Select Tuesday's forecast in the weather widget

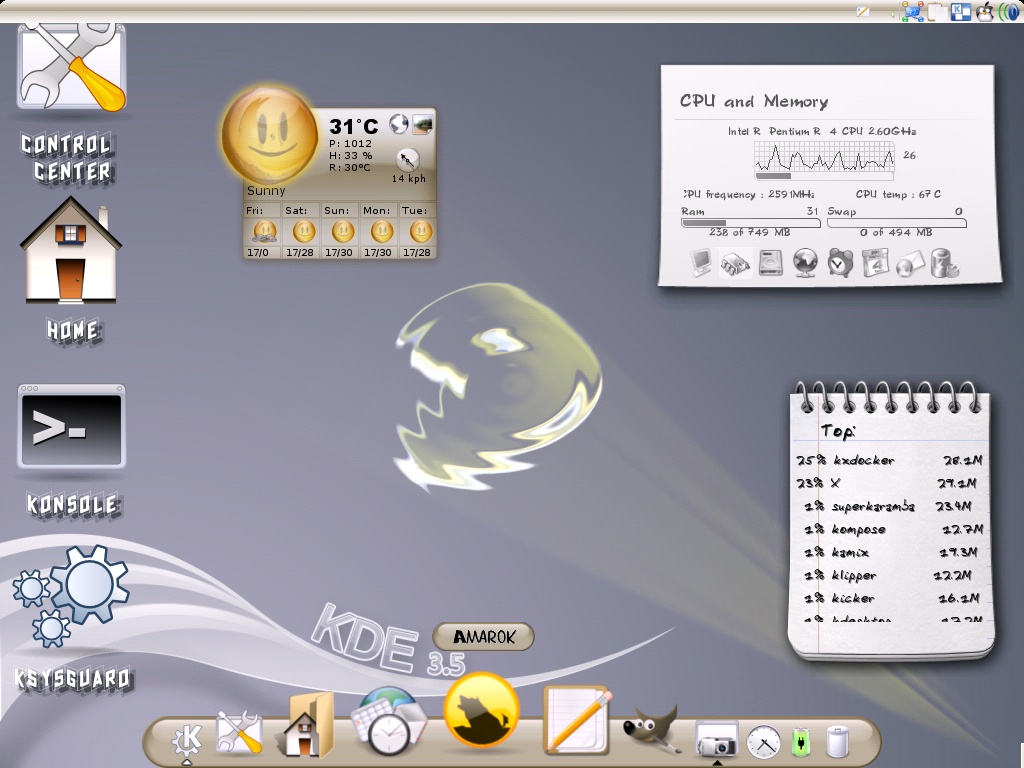[x=418, y=231]
